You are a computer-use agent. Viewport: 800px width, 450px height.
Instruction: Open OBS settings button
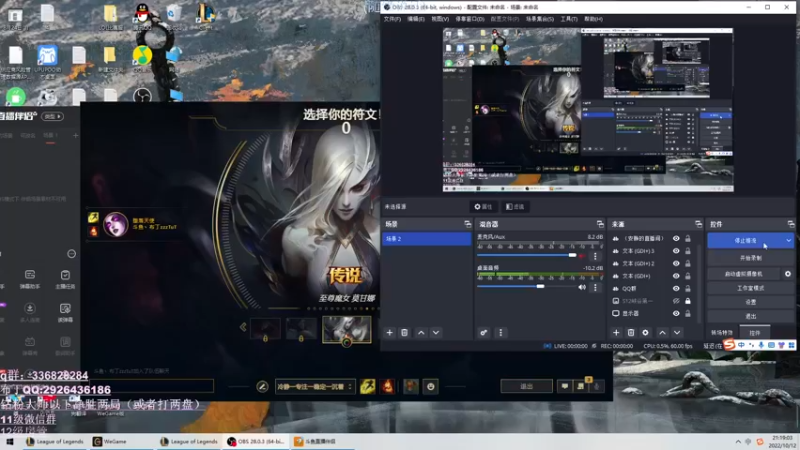point(751,302)
